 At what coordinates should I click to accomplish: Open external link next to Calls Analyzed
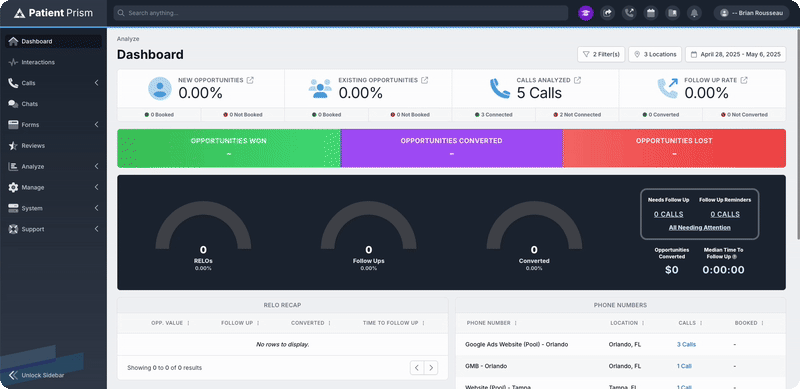tap(577, 80)
